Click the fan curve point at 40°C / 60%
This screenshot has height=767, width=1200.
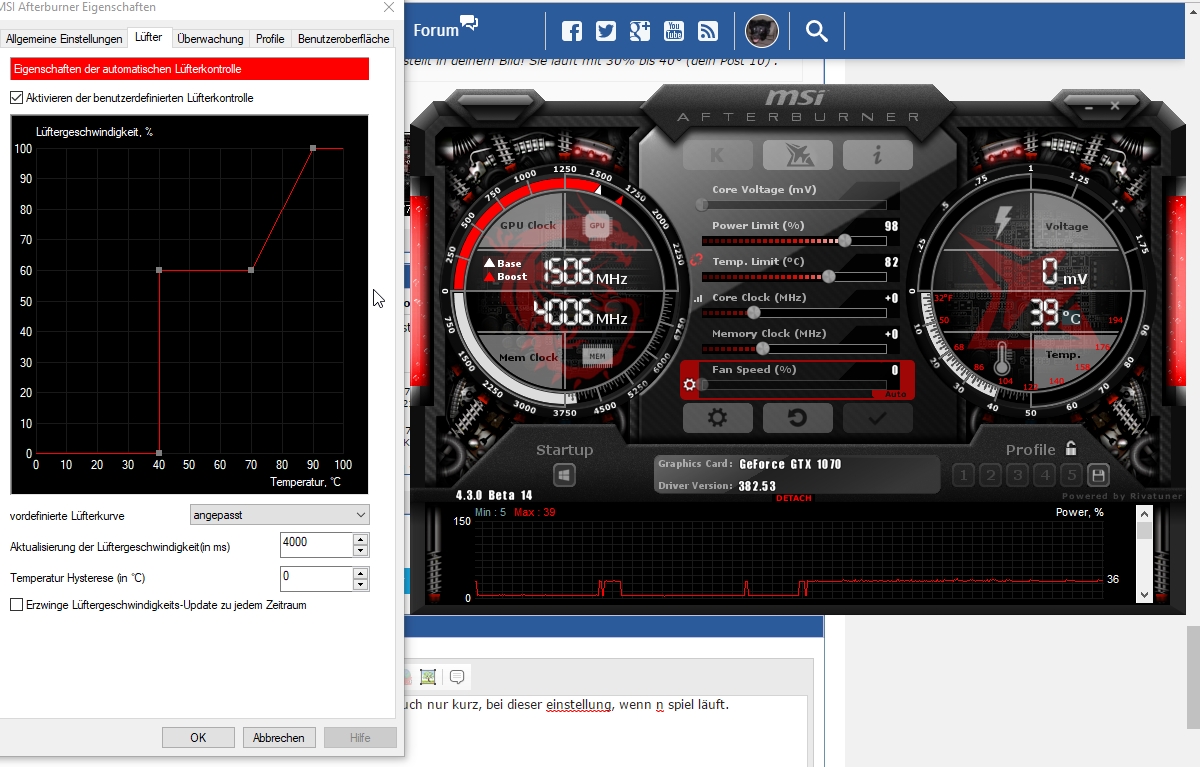tap(159, 270)
